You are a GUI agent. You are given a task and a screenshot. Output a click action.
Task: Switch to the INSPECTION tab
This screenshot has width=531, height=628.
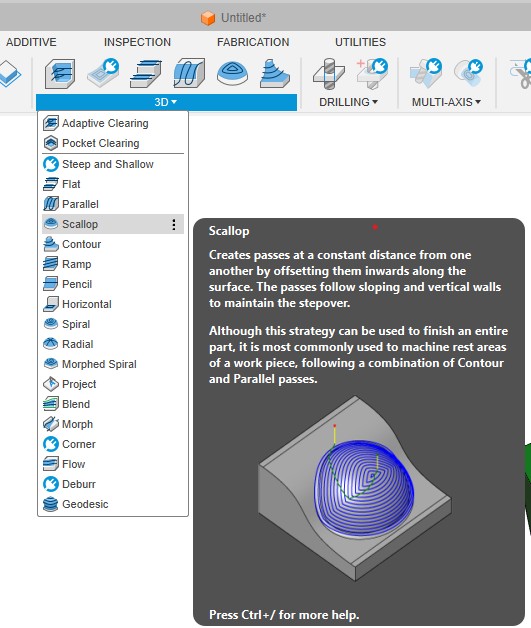137,42
